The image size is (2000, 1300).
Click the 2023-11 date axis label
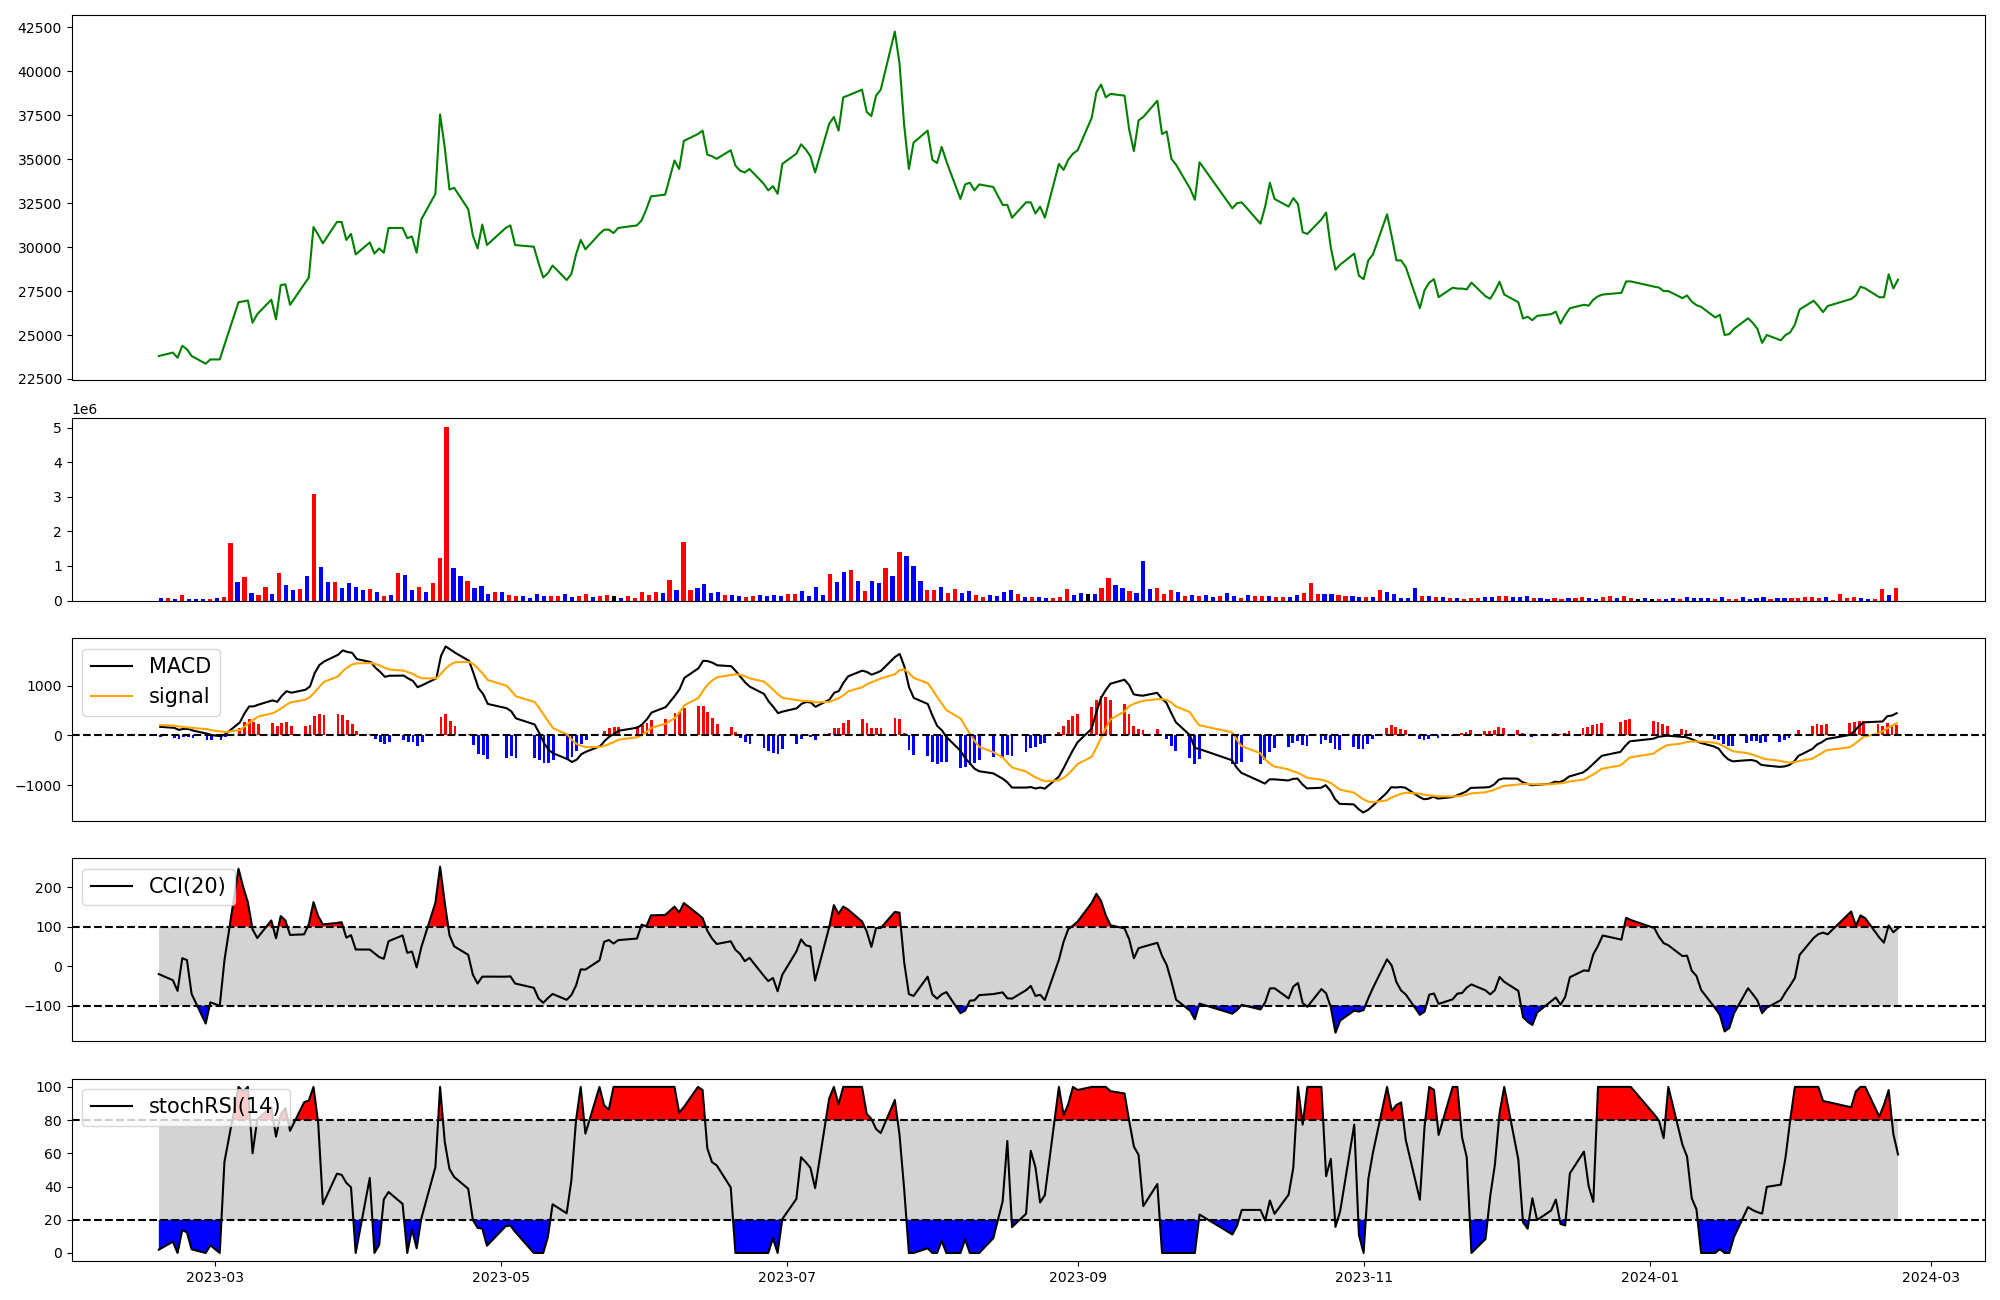[x=1364, y=1277]
